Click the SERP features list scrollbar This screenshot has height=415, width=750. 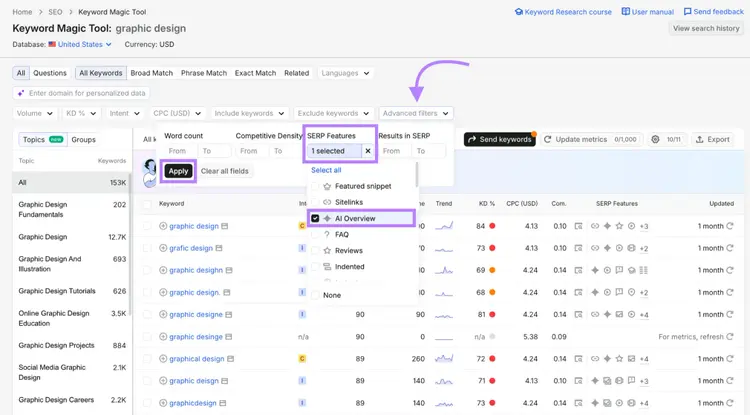(x=417, y=175)
